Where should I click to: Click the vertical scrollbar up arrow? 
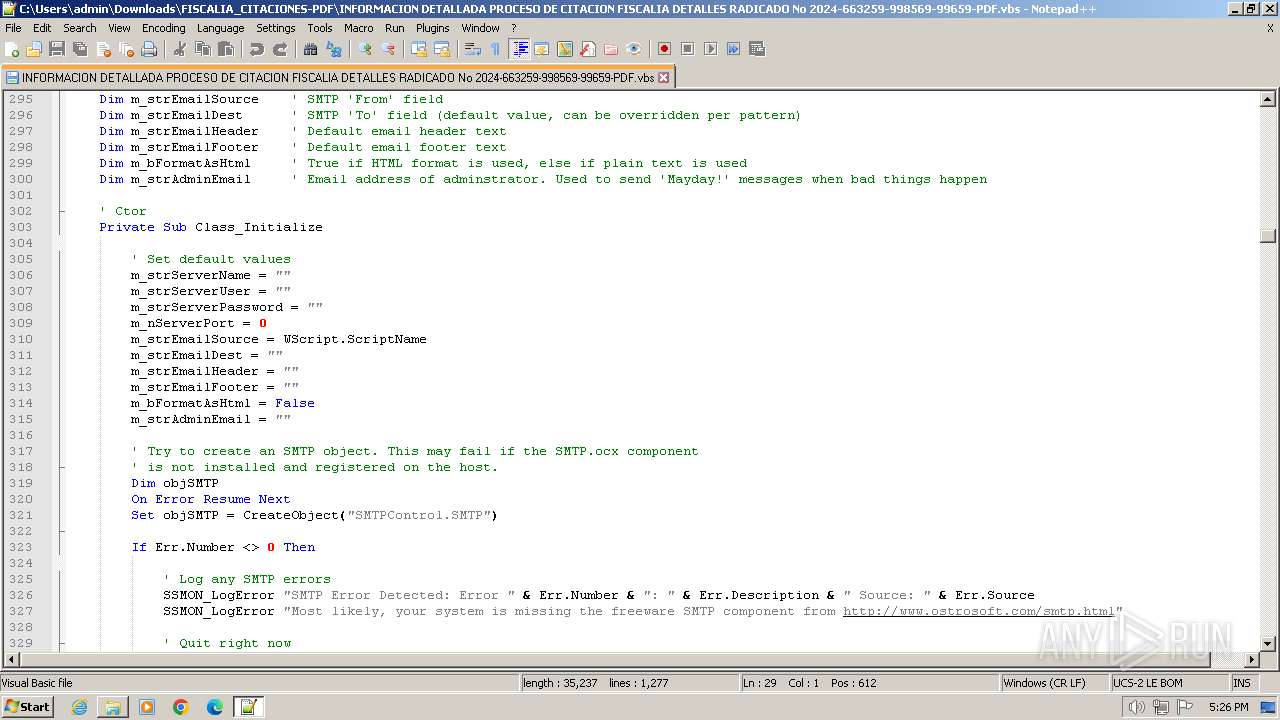coord(1268,99)
